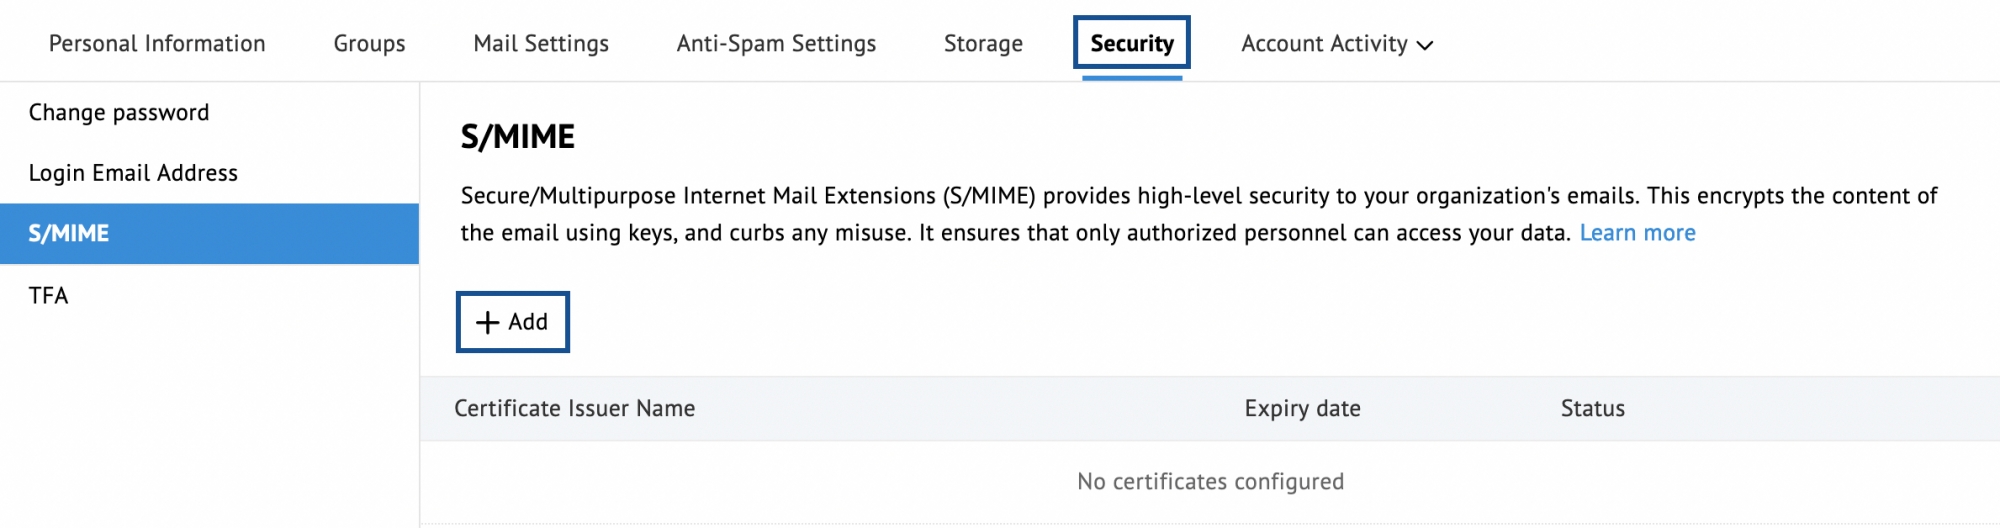Screen dimensions: 2000x528
Task: Open the Anti-Spam Settings tab
Action: click(x=776, y=44)
